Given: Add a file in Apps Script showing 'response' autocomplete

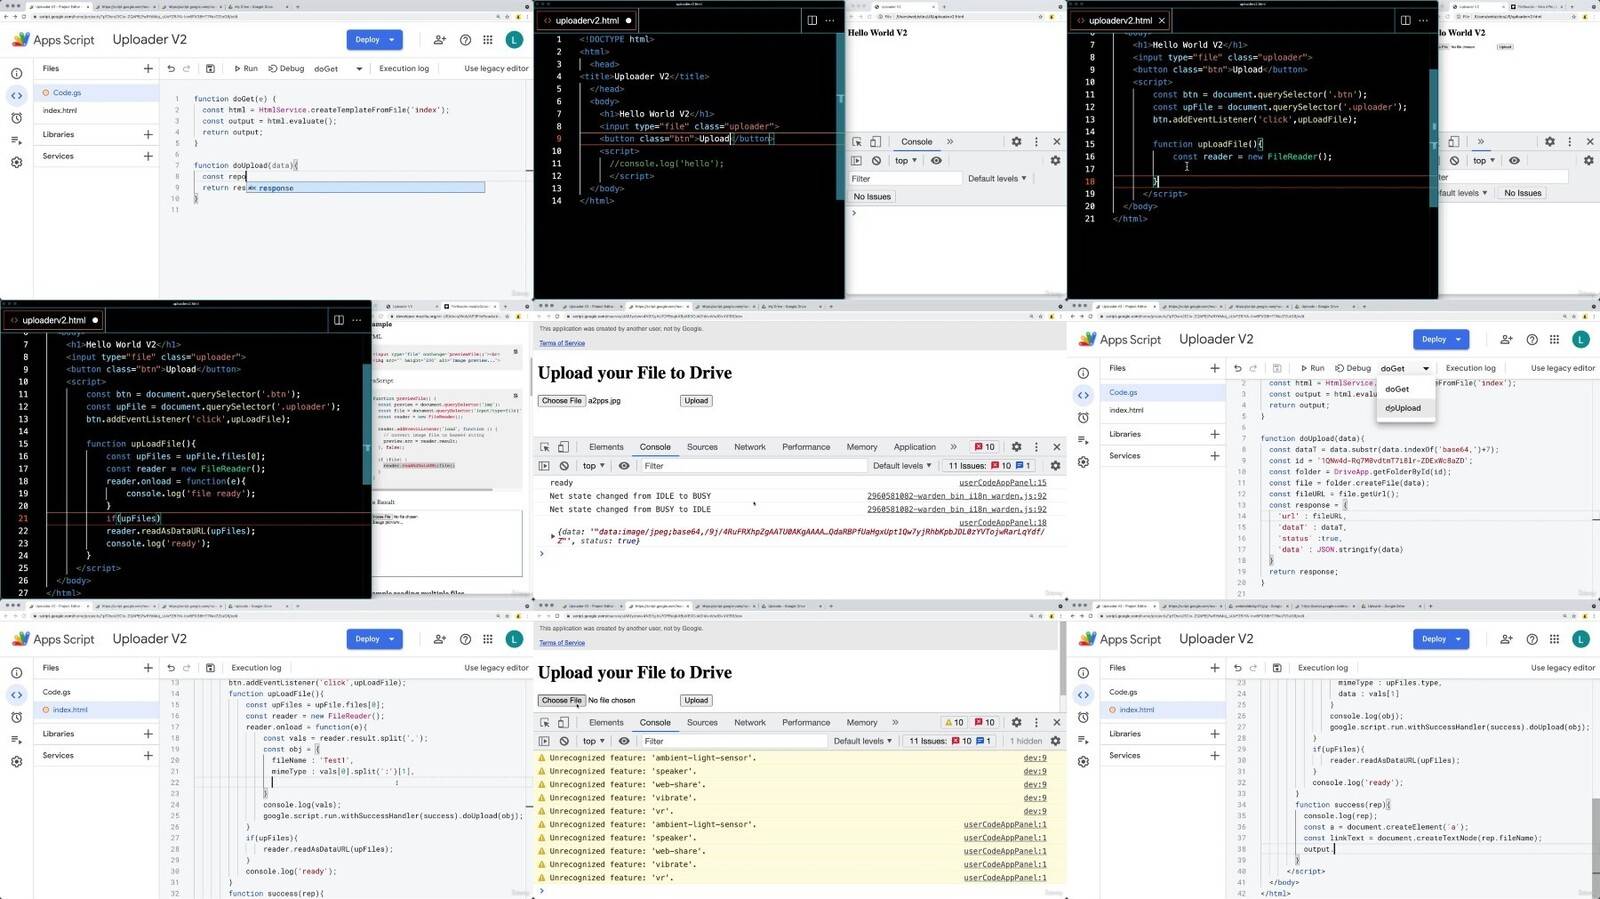Looking at the screenshot, I should [148, 69].
